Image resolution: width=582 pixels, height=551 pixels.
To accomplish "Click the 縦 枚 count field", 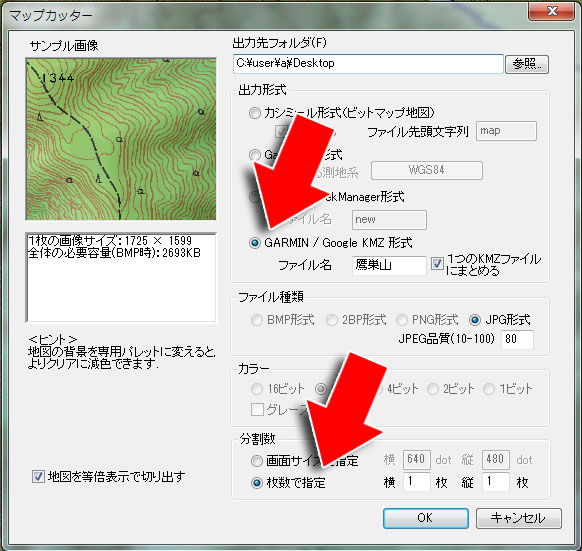I will click(496, 482).
